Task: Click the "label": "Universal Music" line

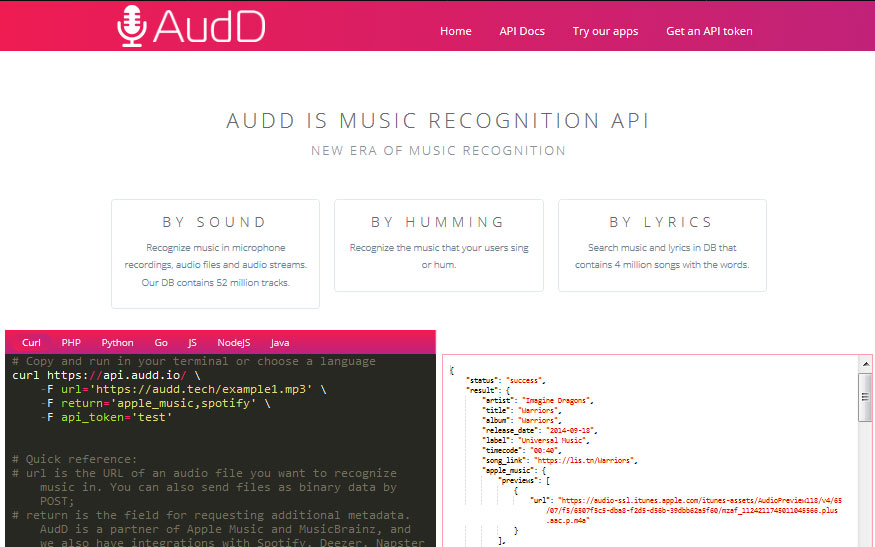Action: (536, 440)
